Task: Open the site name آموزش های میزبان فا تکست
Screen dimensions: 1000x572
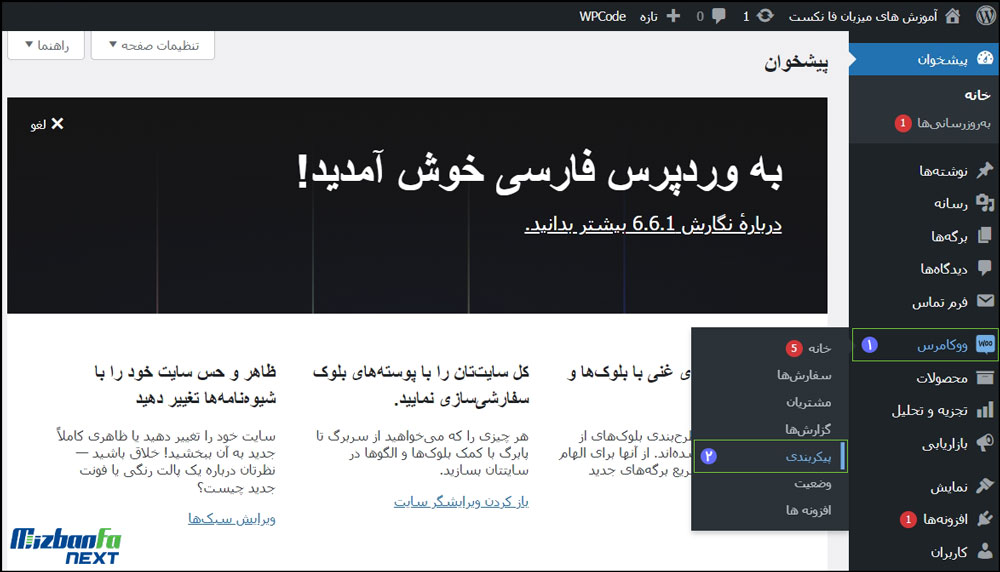Action: 863,16
